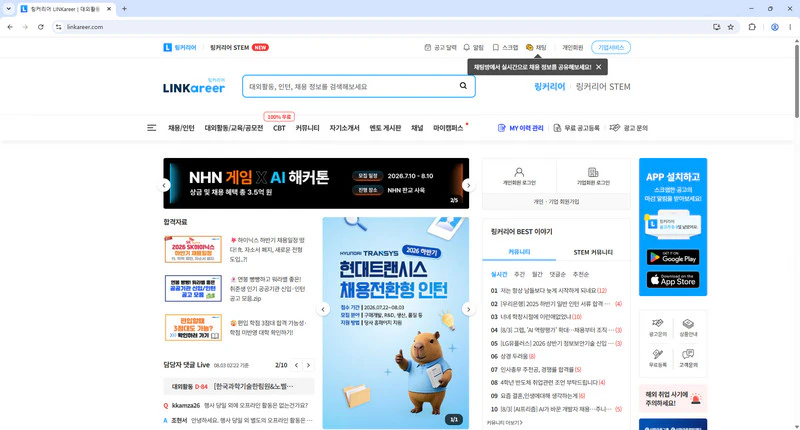The image size is (800, 430).
Task: Open browser profile icon
Action: pos(774,27)
